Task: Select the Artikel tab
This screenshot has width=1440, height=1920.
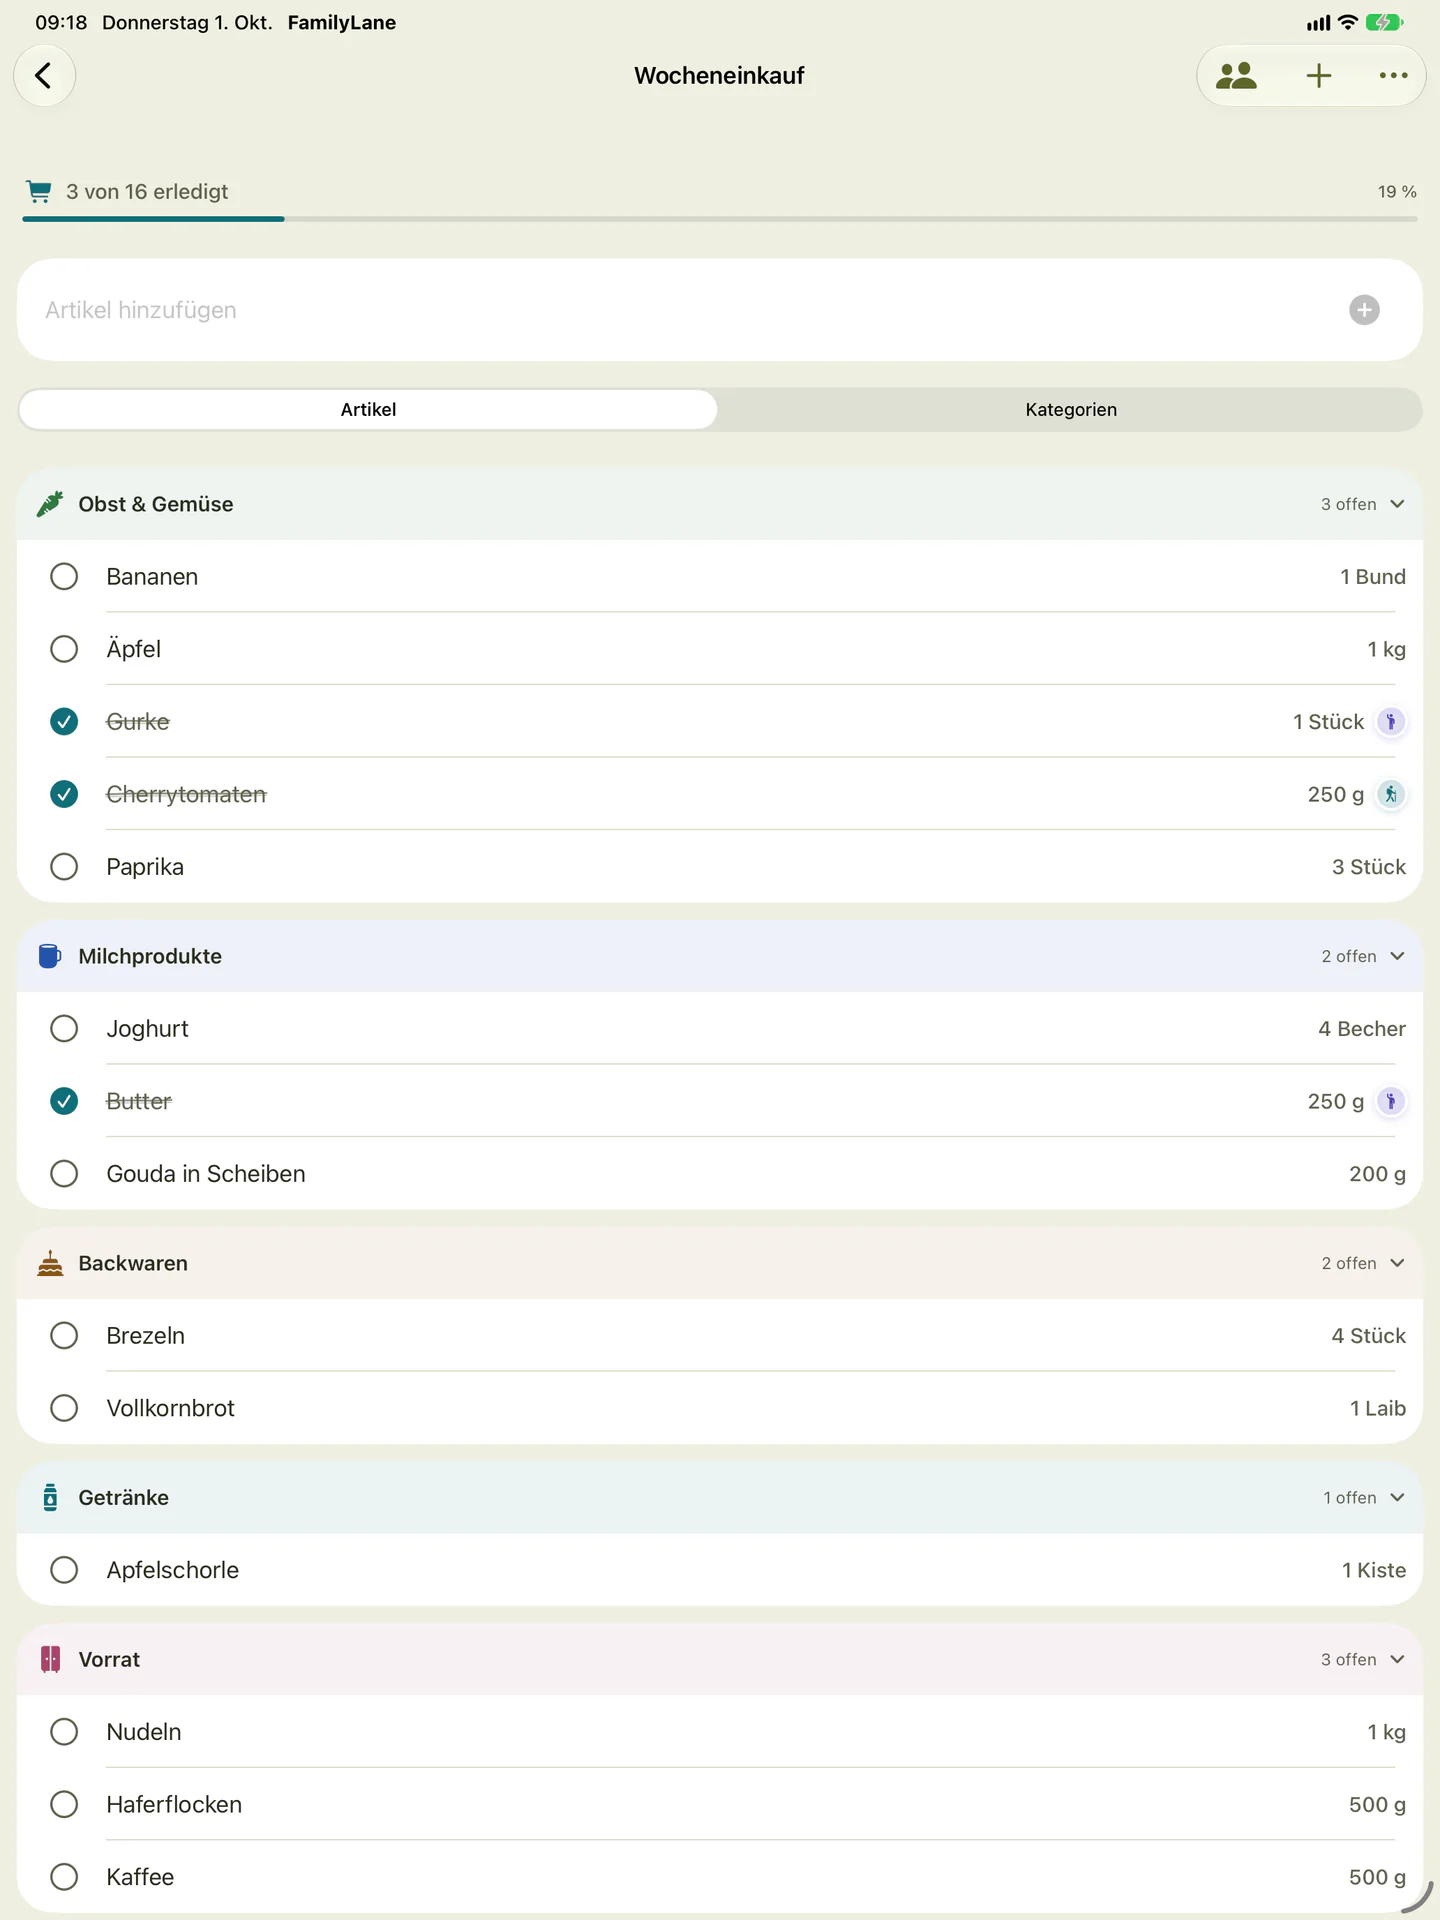Action: click(x=368, y=410)
